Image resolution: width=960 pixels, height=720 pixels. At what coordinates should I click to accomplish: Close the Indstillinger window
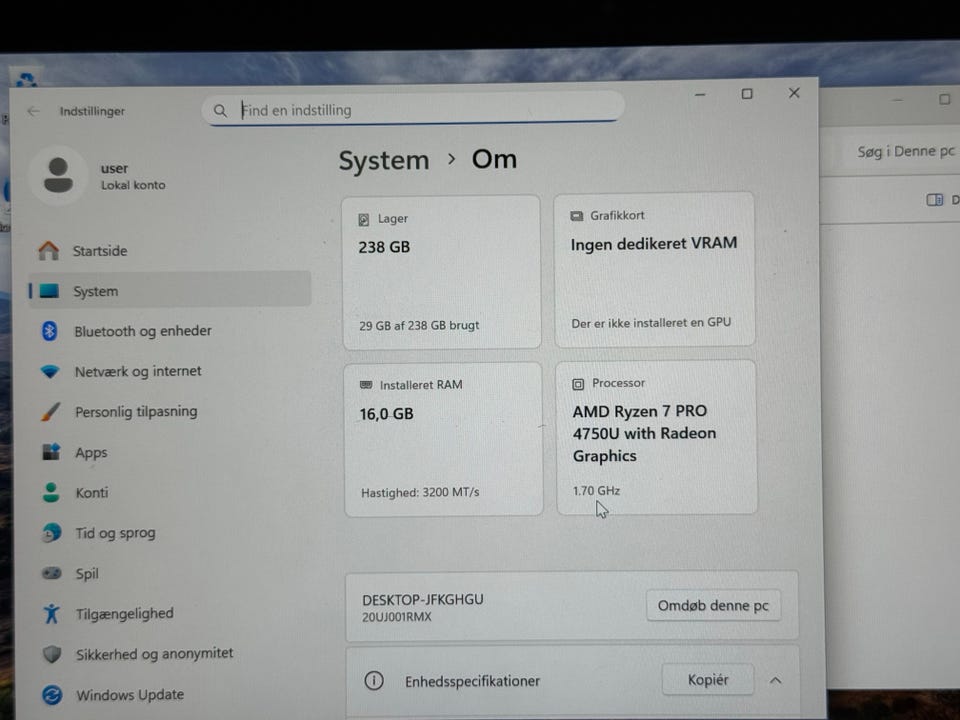tap(794, 92)
